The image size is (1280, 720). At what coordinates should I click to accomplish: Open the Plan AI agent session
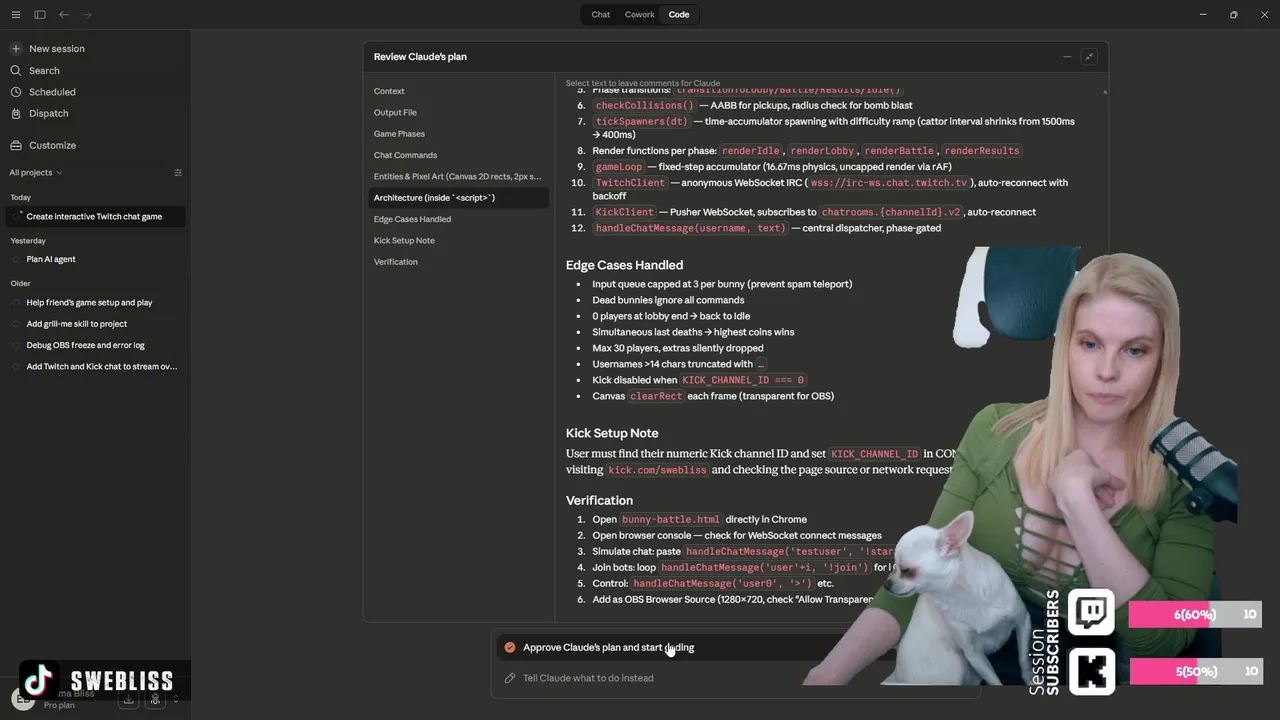51,259
